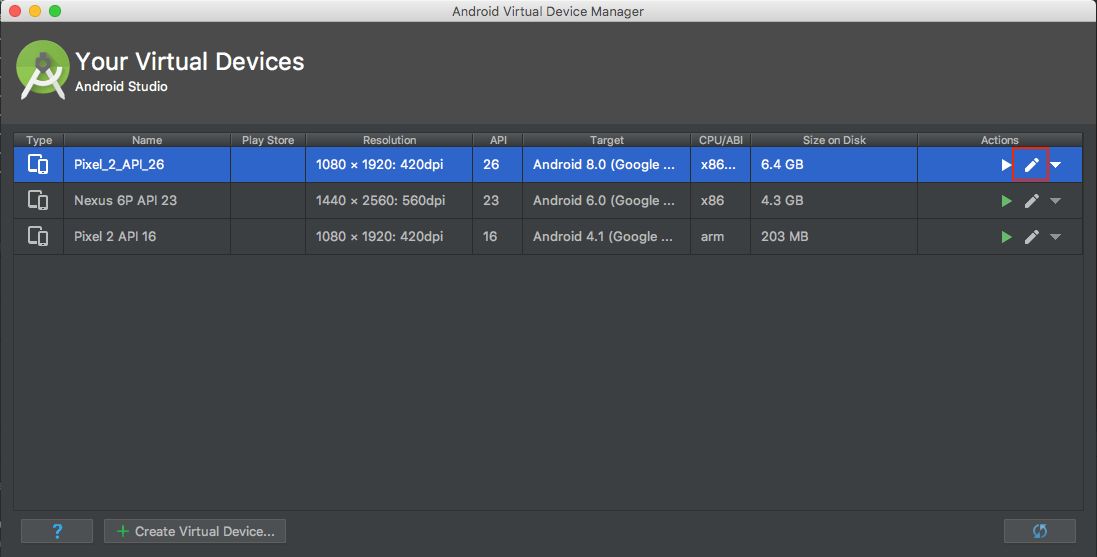Sort by the Size on Disk column header
The width and height of the screenshot is (1097, 557).
pos(834,140)
